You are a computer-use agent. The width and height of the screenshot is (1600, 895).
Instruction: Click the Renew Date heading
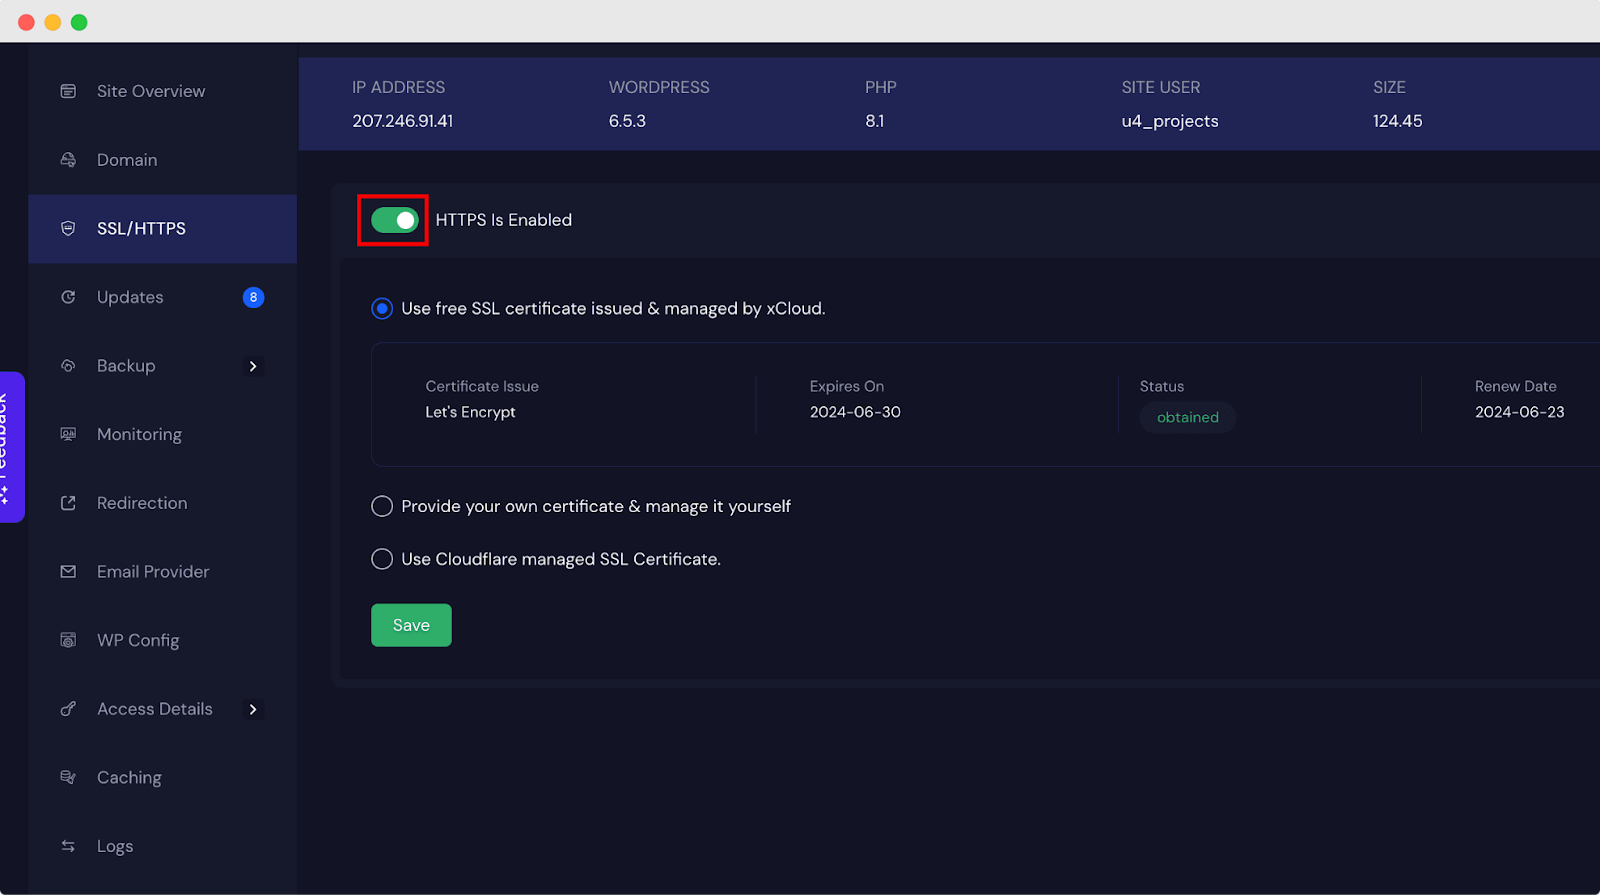[x=1515, y=386]
